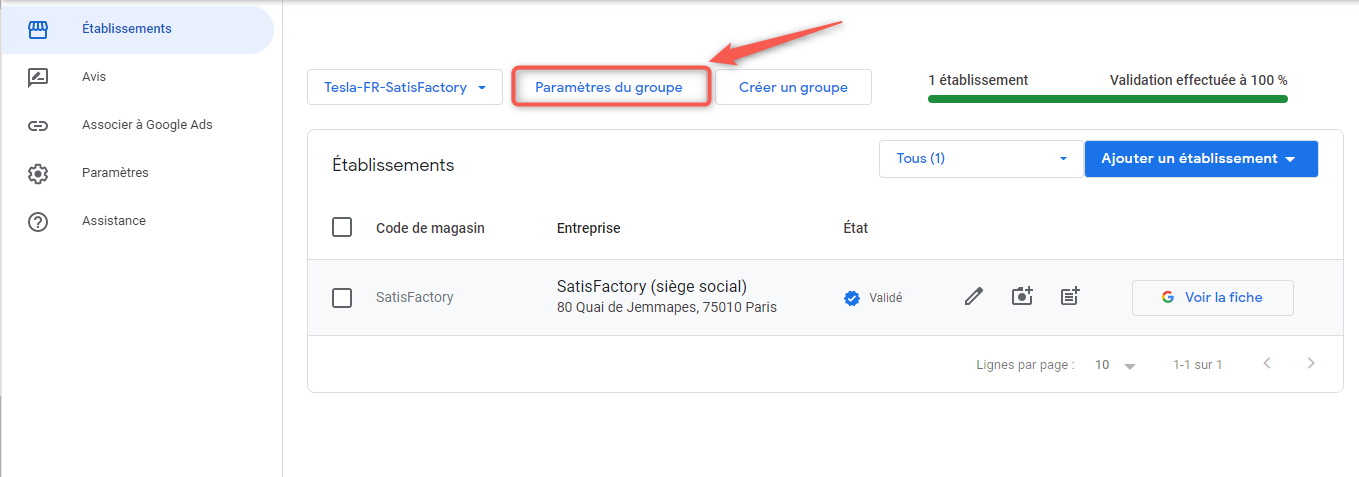1359x477 pixels.
Task: Click the Assistance question mark icon
Action: point(38,221)
